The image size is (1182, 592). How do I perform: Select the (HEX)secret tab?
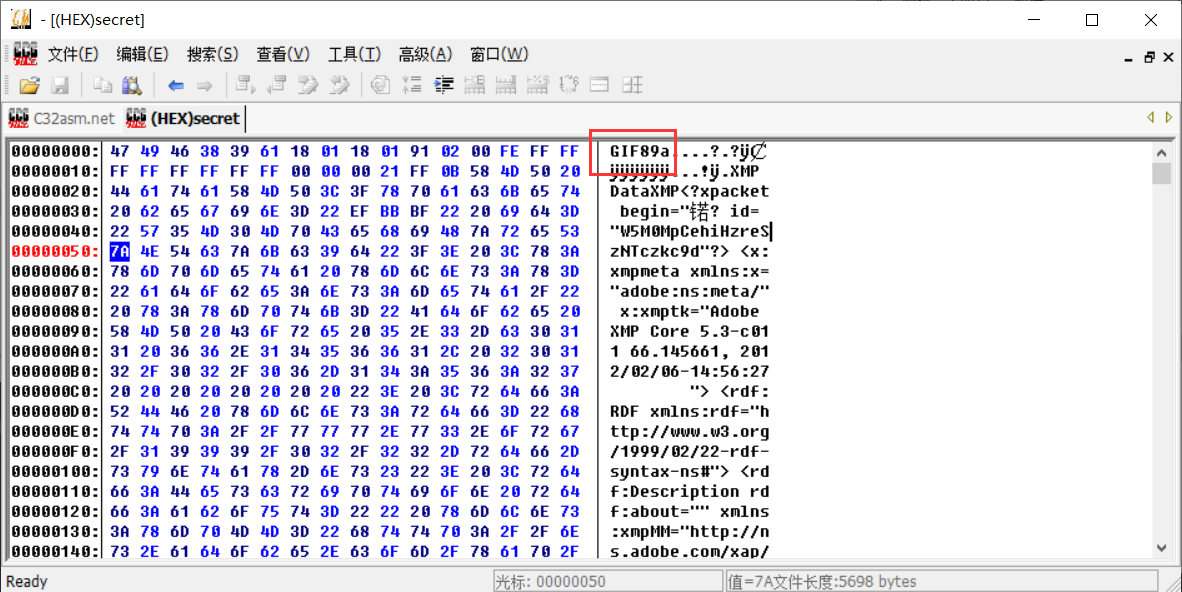(x=182, y=118)
